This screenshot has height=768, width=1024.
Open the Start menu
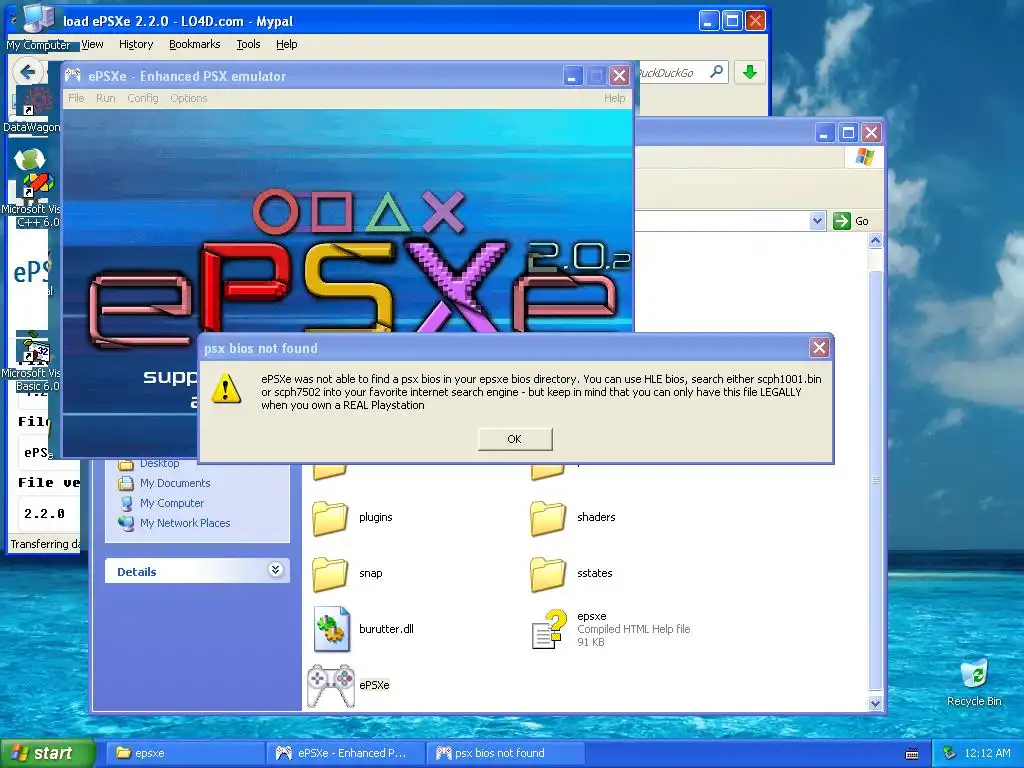click(48, 753)
